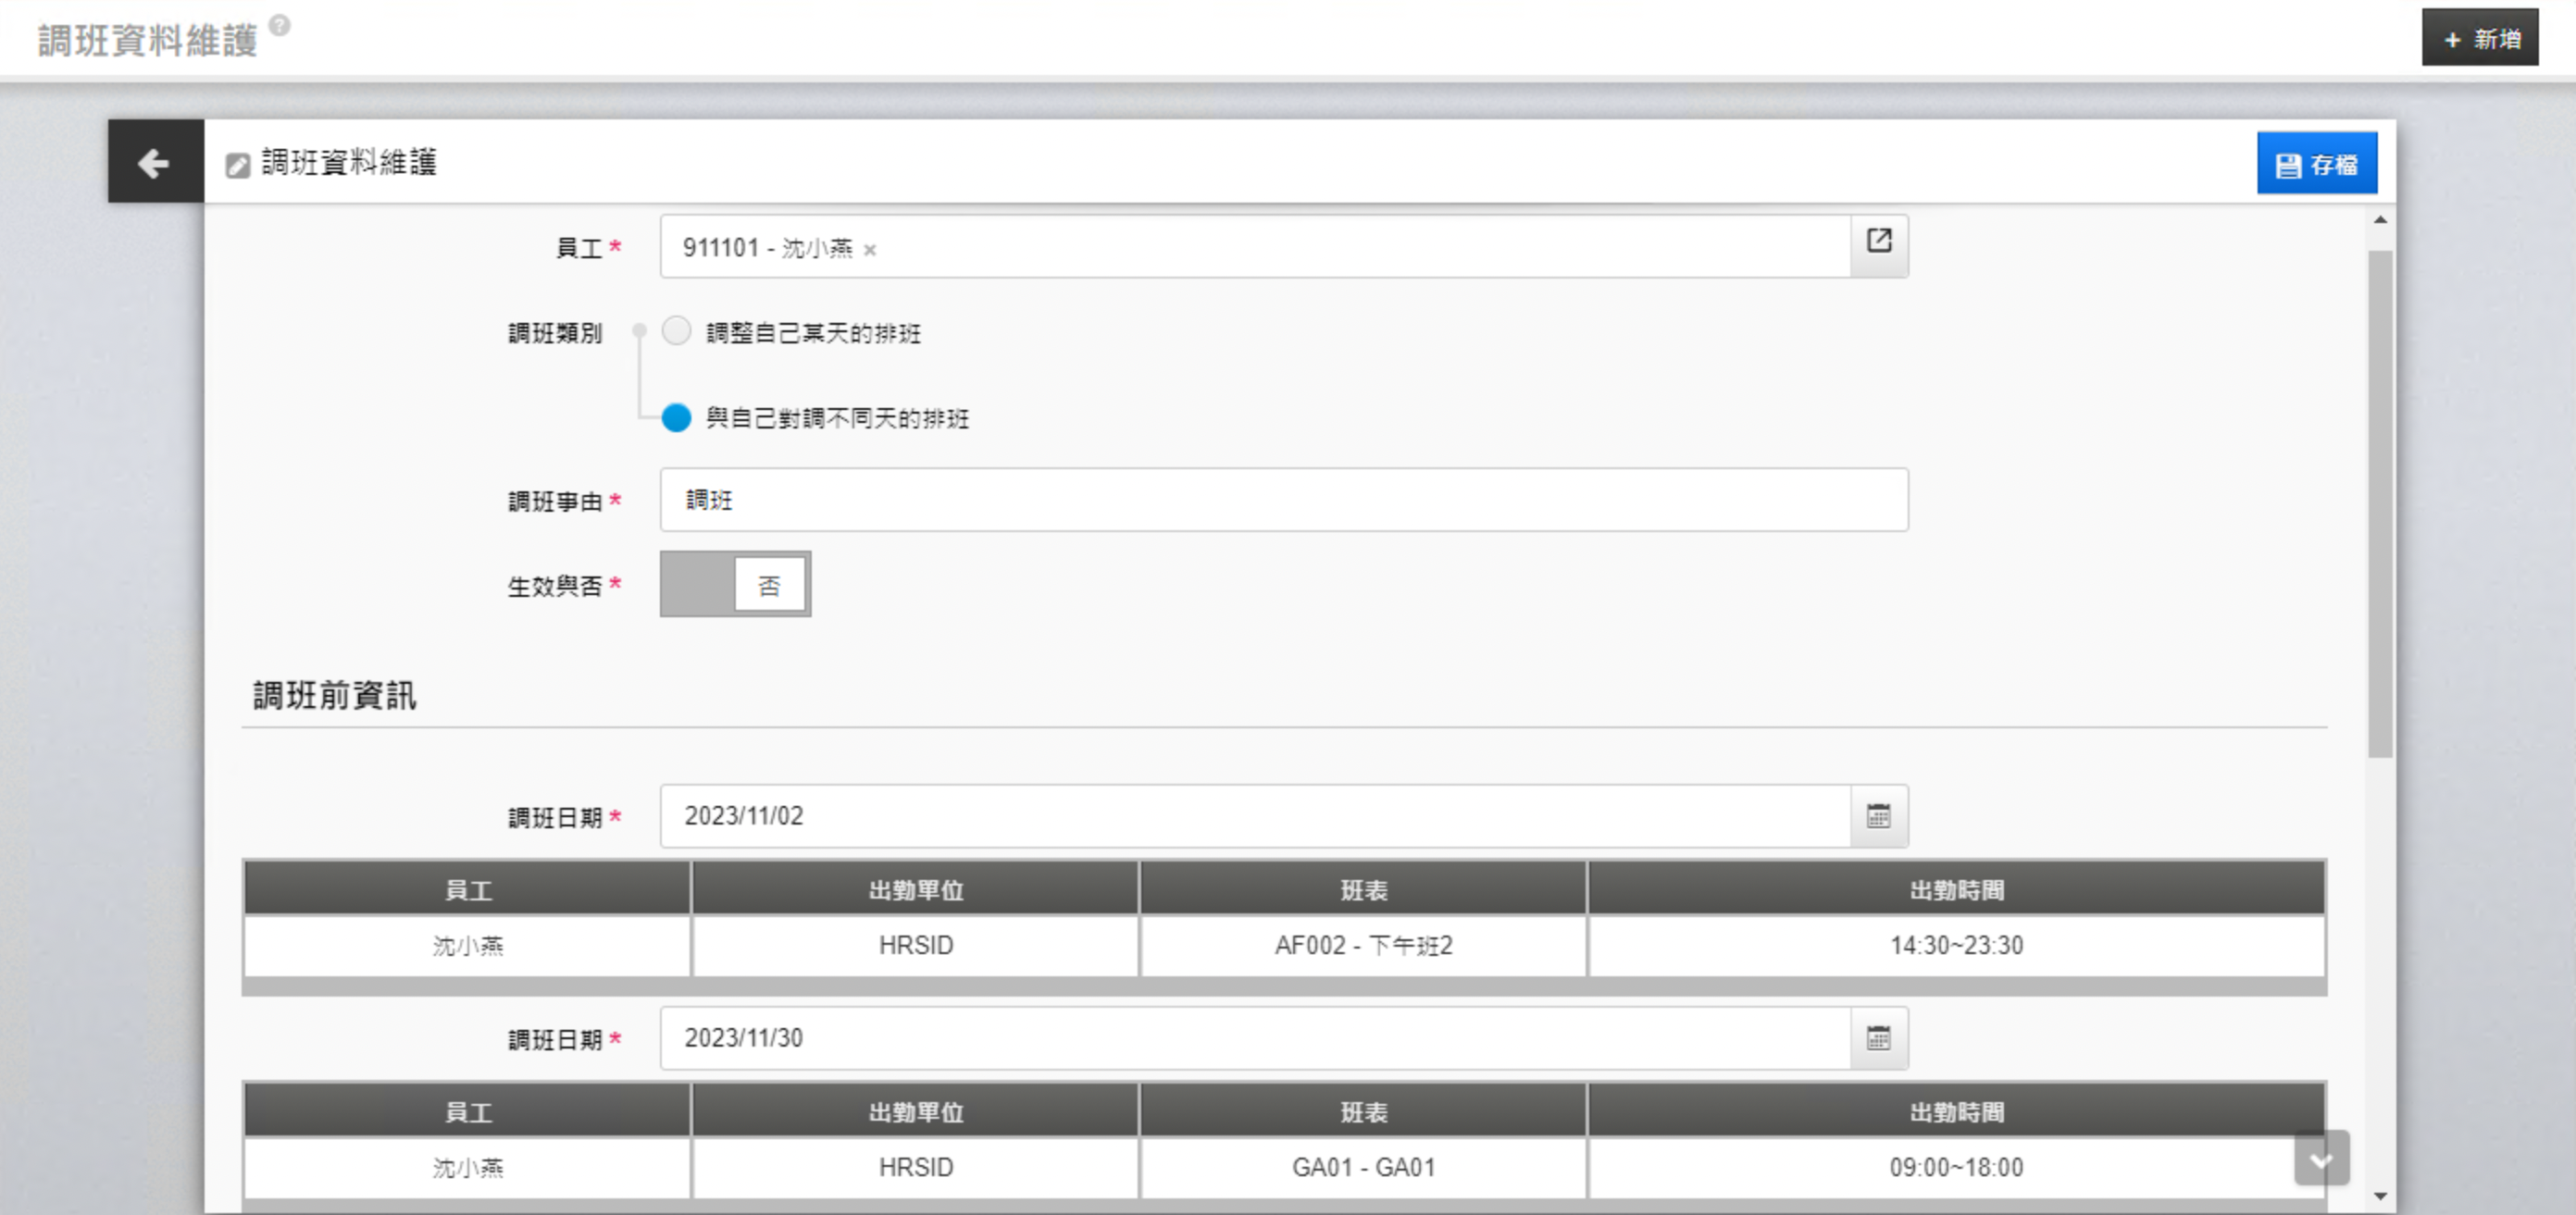Click the scroll-down chevron button

point(2321,1159)
